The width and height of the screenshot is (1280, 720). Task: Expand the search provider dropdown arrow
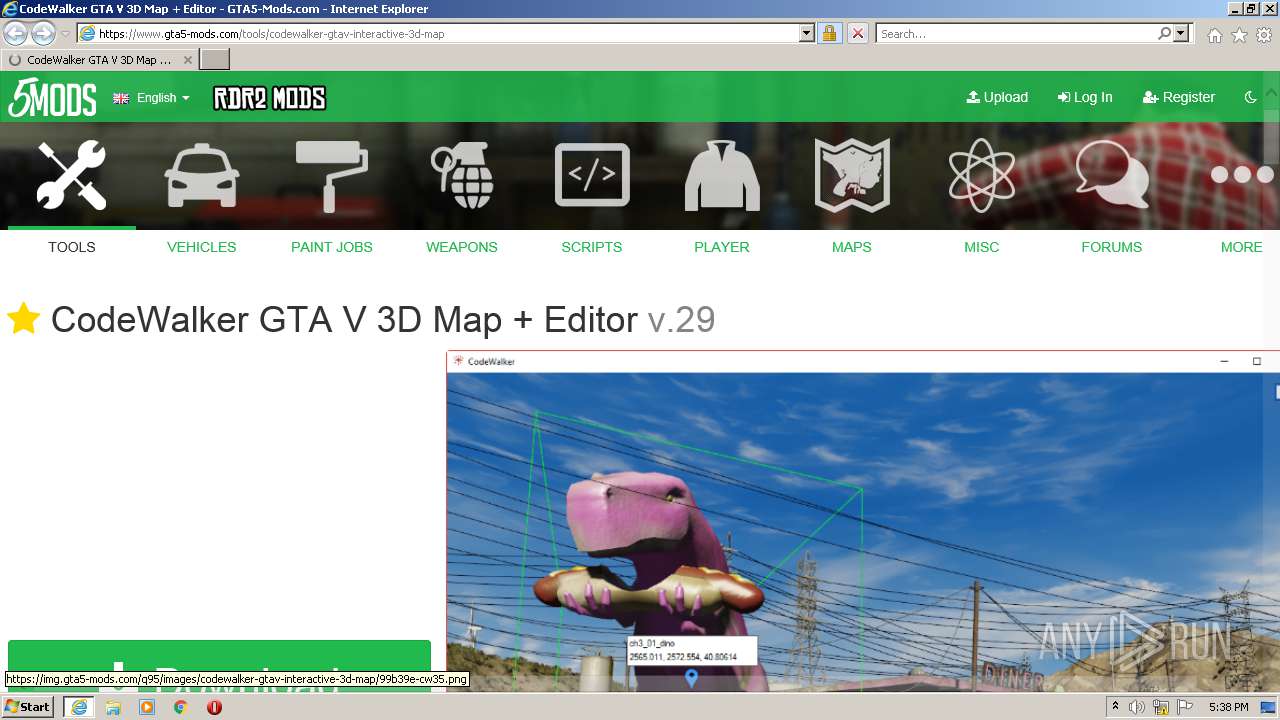(x=1182, y=33)
